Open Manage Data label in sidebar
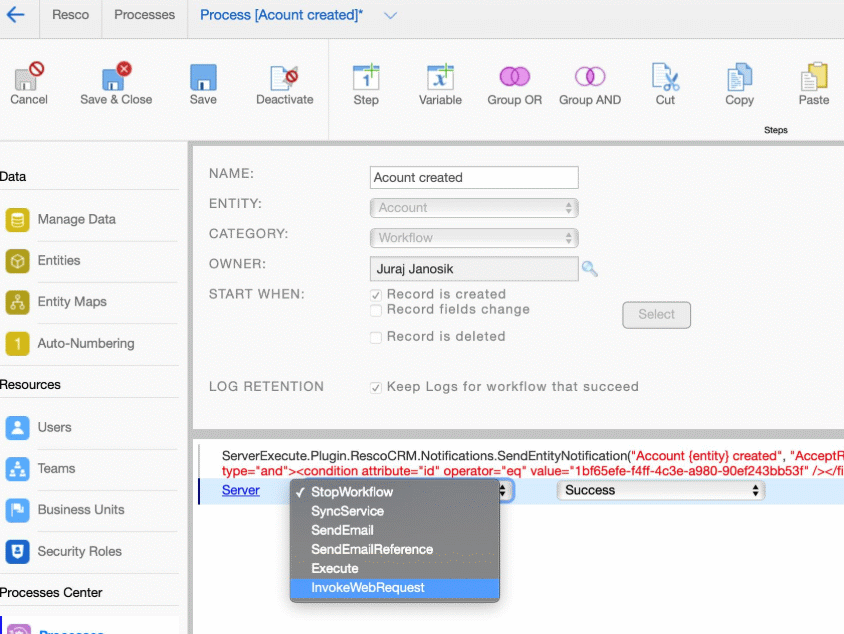The width and height of the screenshot is (844, 634). (x=76, y=220)
